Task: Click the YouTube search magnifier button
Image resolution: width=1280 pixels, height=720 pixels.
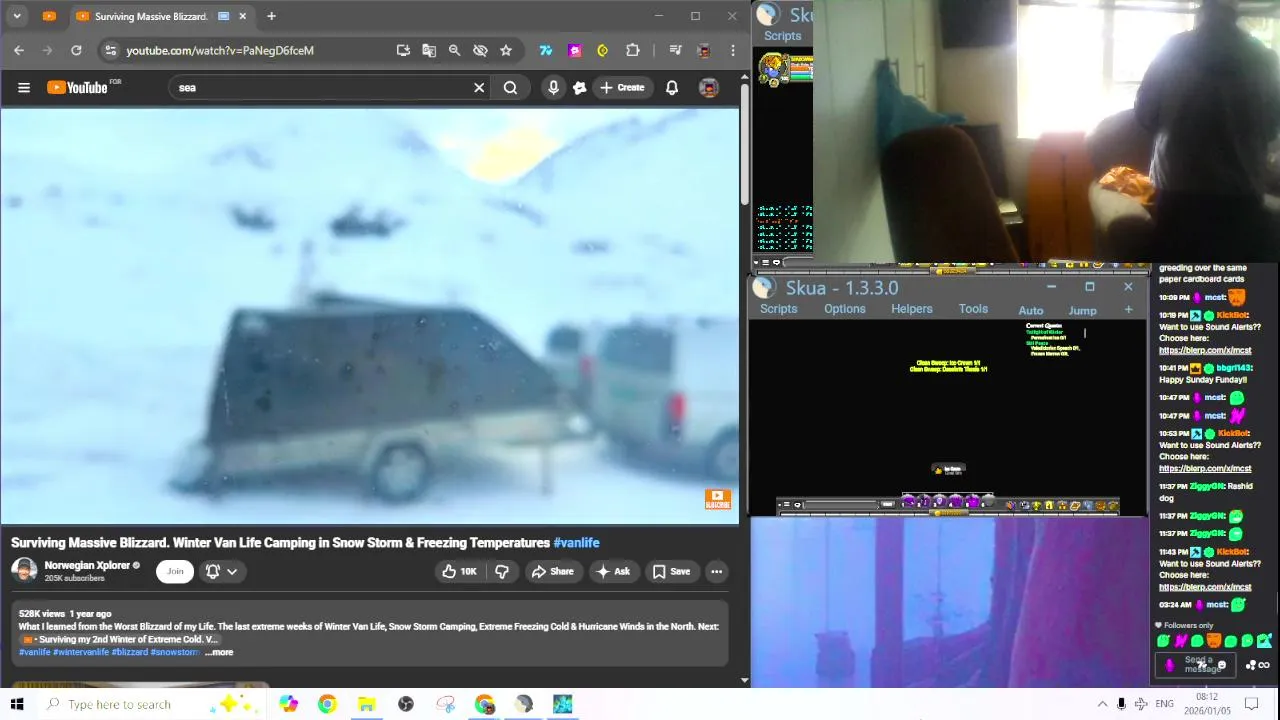Action: pos(511,88)
